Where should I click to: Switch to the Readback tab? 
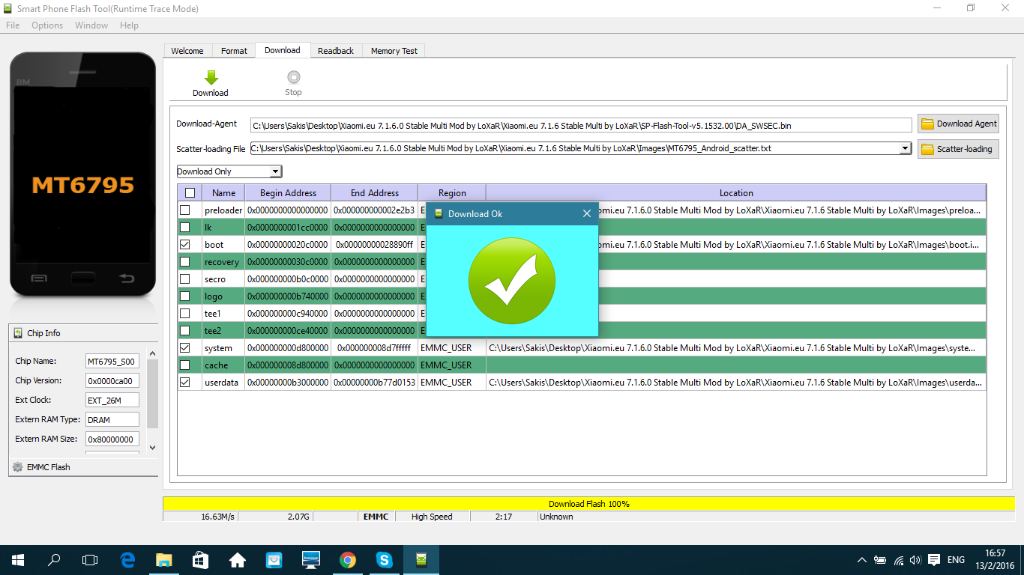[335, 51]
